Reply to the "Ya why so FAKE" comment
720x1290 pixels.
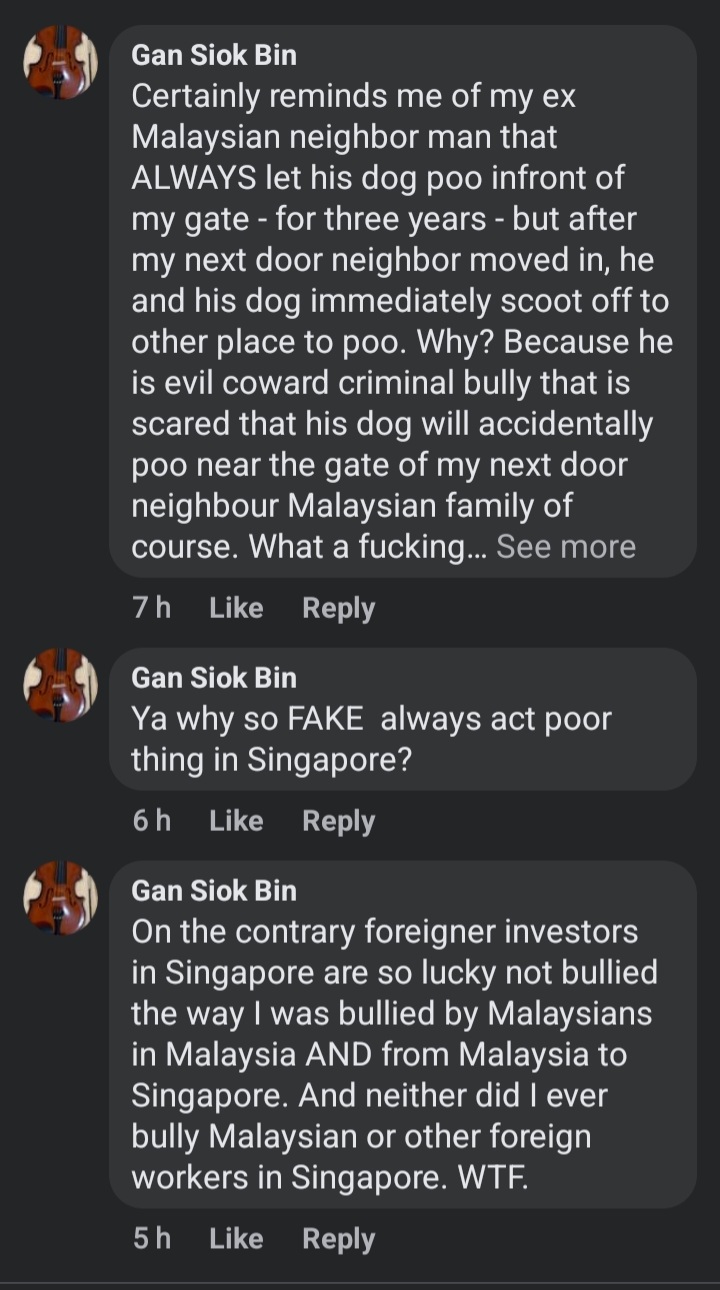coord(338,821)
